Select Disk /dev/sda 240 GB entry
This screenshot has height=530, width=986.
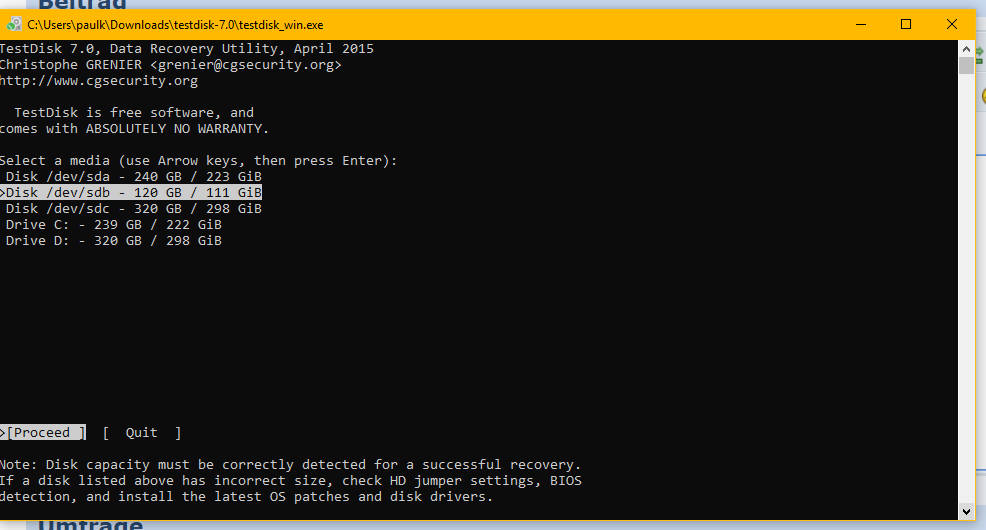point(133,177)
